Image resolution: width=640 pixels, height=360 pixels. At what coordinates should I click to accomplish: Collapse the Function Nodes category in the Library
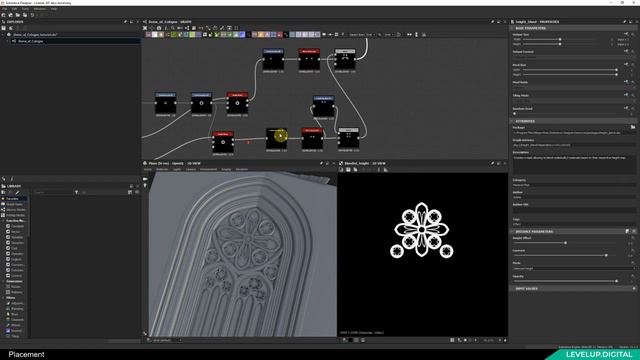tap(3, 221)
